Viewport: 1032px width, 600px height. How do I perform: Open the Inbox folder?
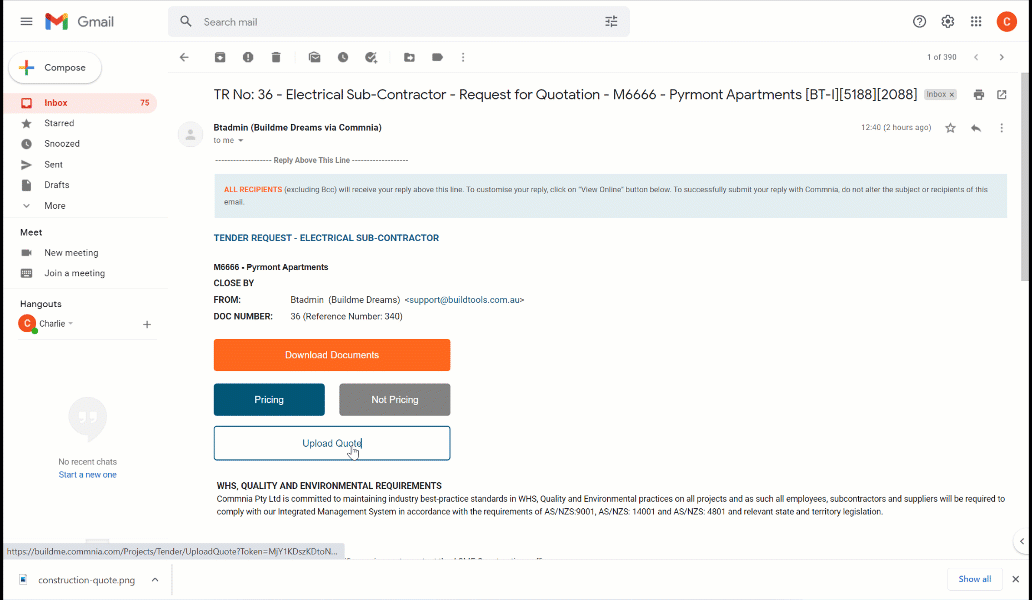pos(80,103)
